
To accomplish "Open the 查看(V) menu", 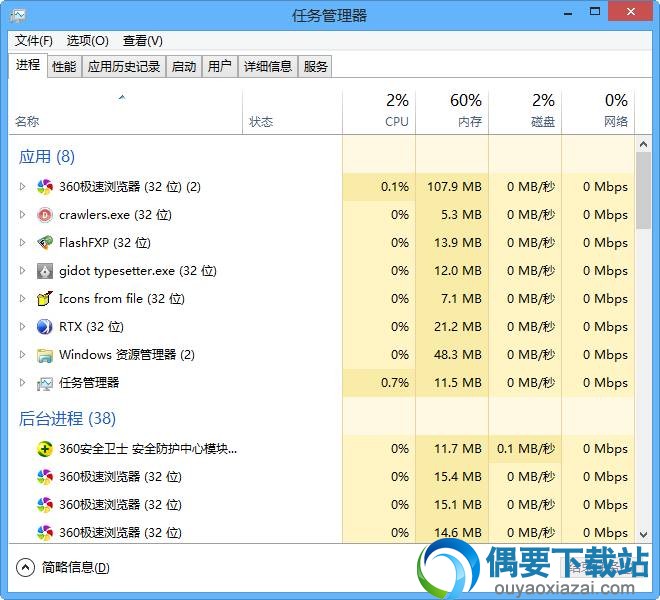I will 143,41.
